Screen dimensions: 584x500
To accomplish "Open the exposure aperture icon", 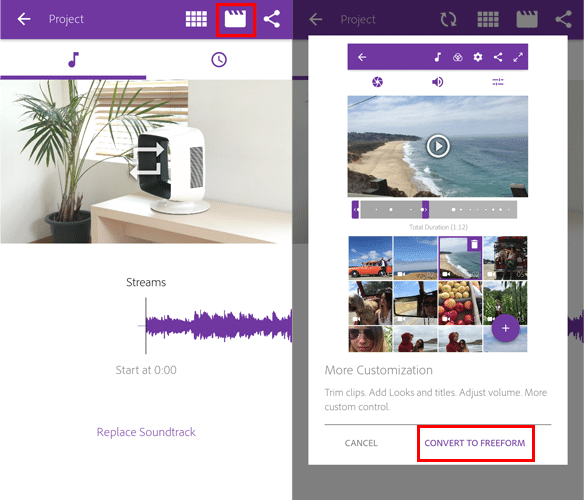I will pos(377,82).
